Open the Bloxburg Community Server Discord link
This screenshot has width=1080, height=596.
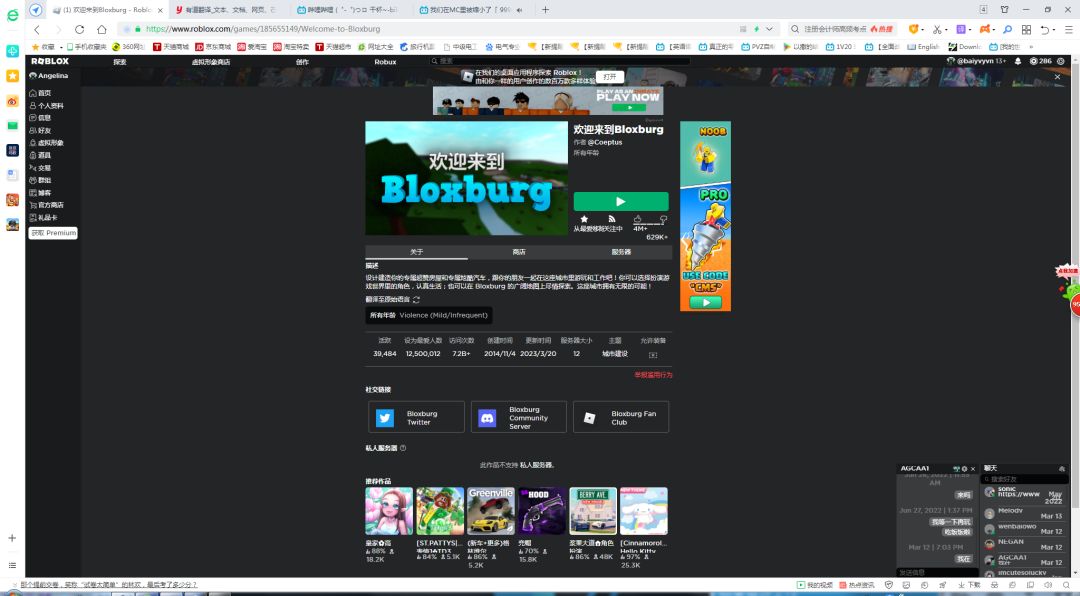(x=519, y=417)
